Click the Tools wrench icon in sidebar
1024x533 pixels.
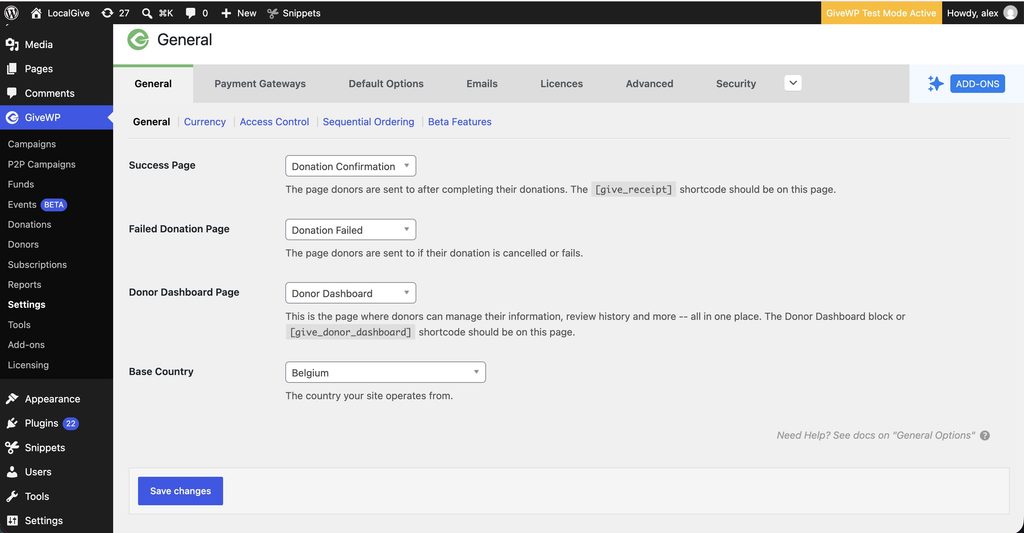[x=12, y=496]
